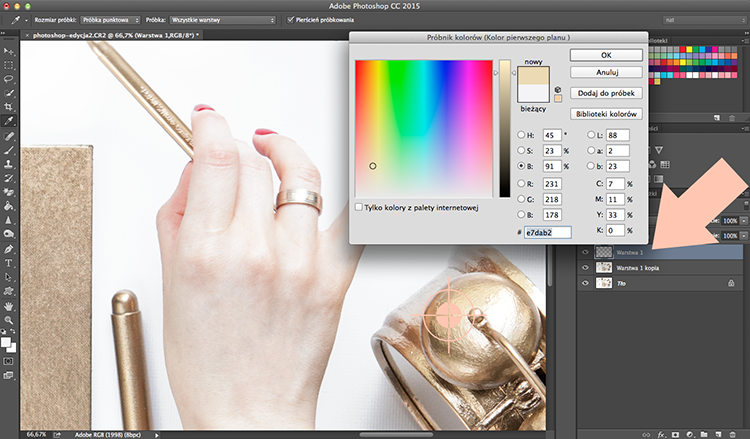Image resolution: width=750 pixels, height=439 pixels.
Task: Click Link layers icon in Layers panel
Action: pyautogui.click(x=647, y=435)
